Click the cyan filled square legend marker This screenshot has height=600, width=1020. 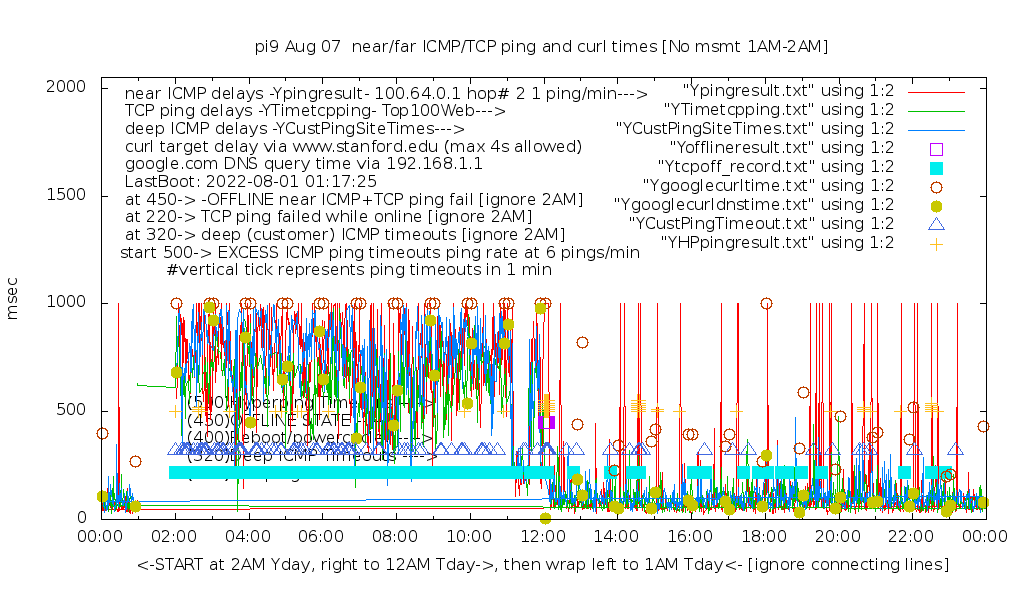[x=936, y=167]
